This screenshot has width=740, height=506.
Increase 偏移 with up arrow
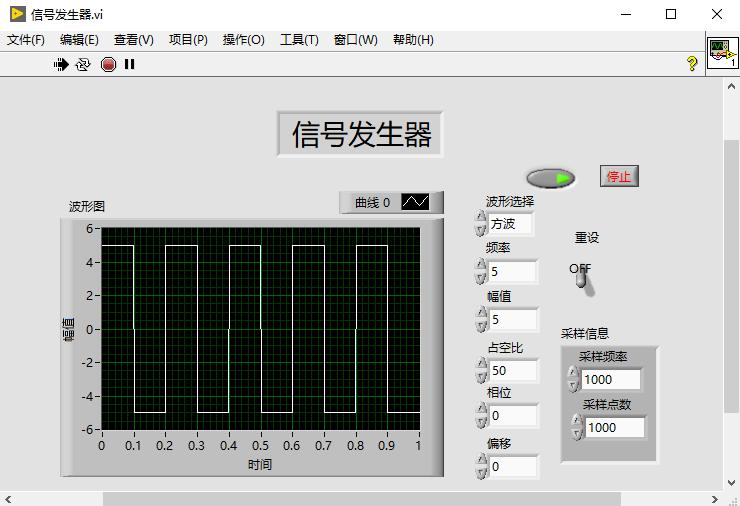[481, 460]
